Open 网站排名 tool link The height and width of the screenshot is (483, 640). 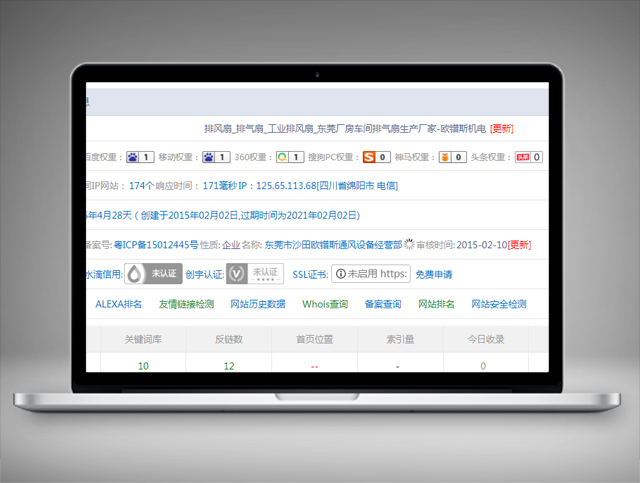[436, 304]
